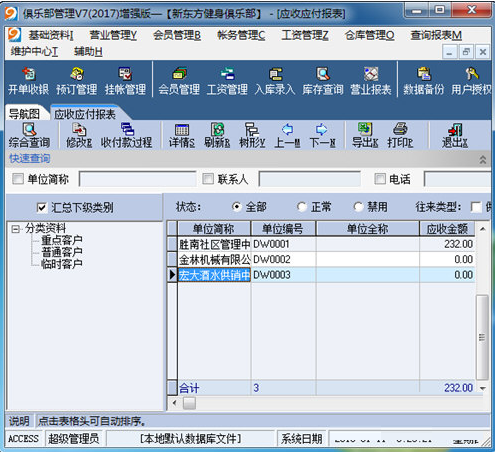Open 工资管理 toolbar icon
Image resolution: width=495 pixels, height=452 pixels.
coord(227,81)
